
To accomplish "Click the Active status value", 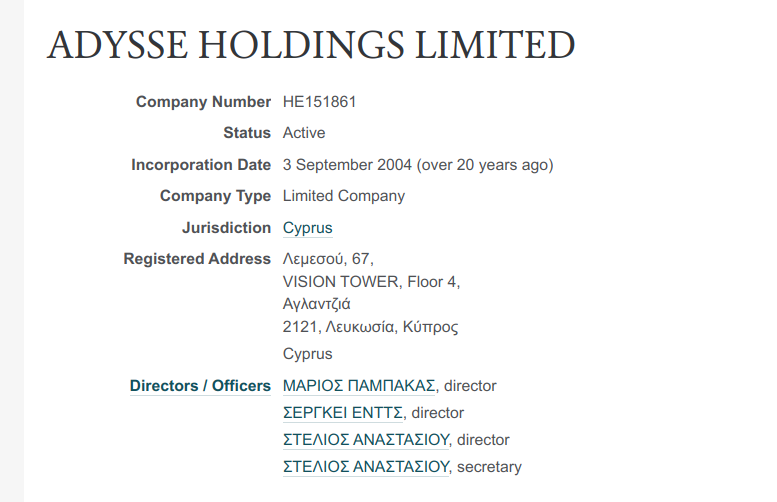I will 304,133.
